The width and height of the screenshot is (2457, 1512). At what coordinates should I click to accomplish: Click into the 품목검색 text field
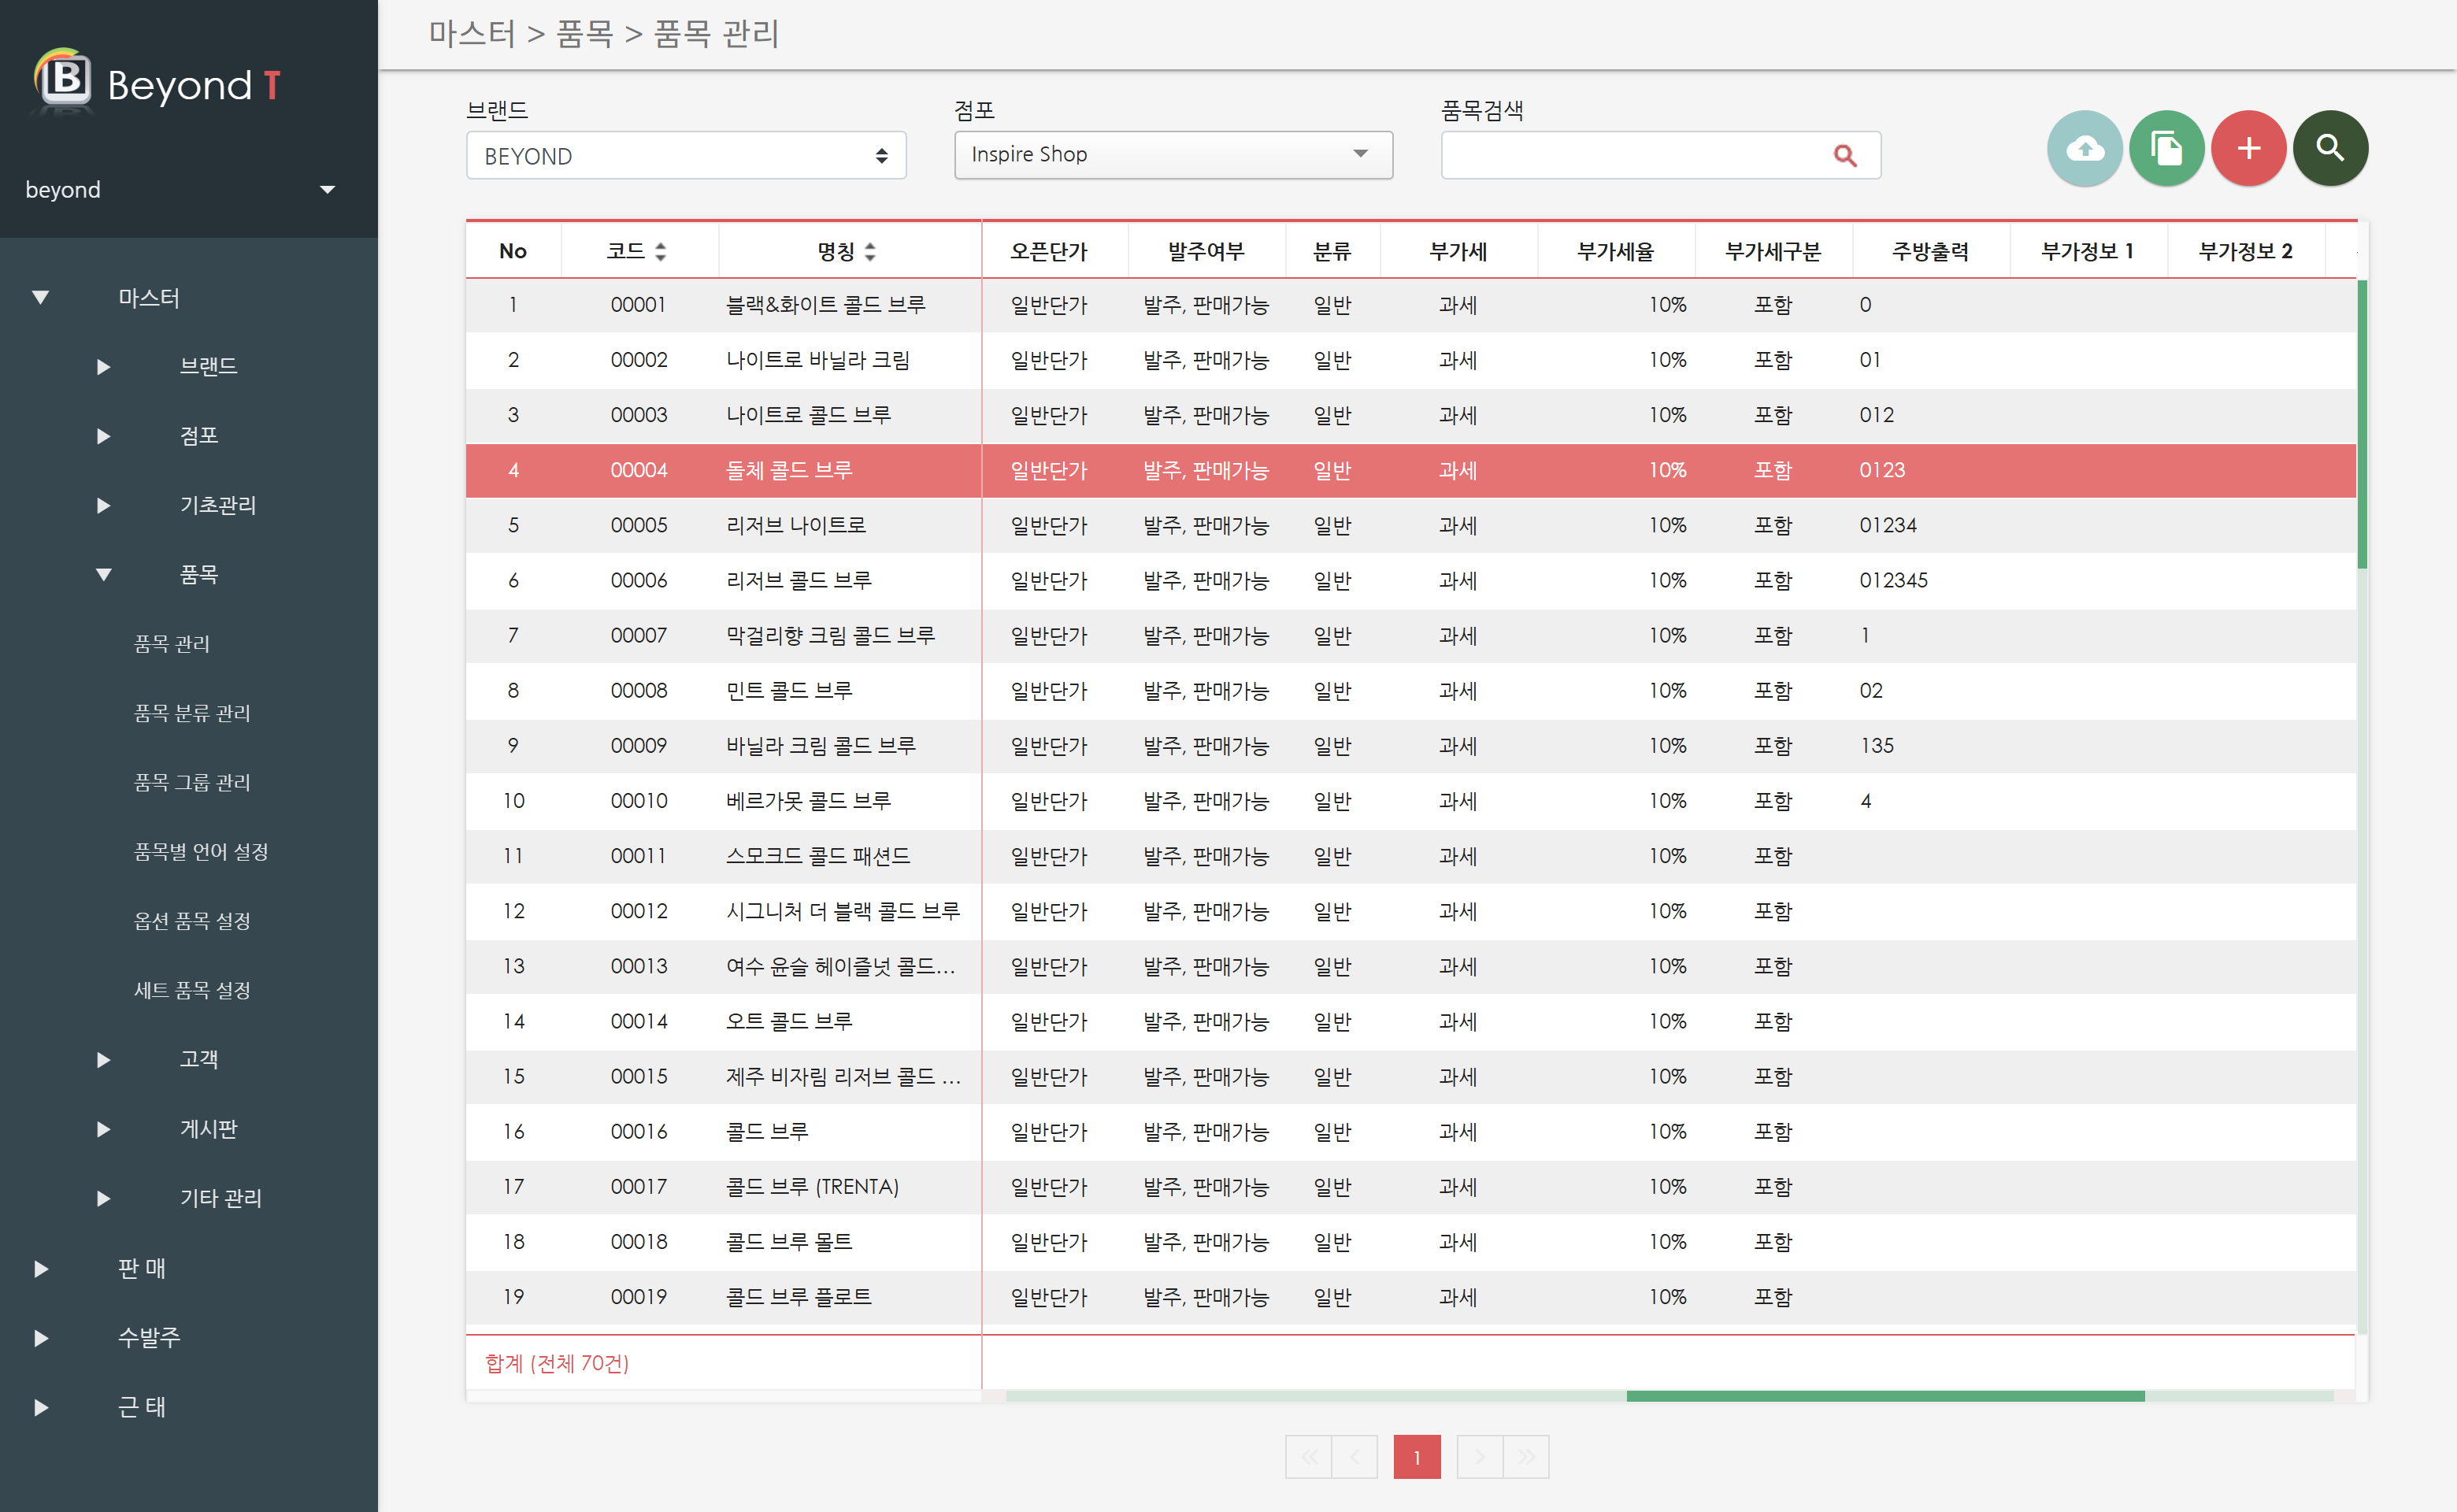click(x=1630, y=156)
